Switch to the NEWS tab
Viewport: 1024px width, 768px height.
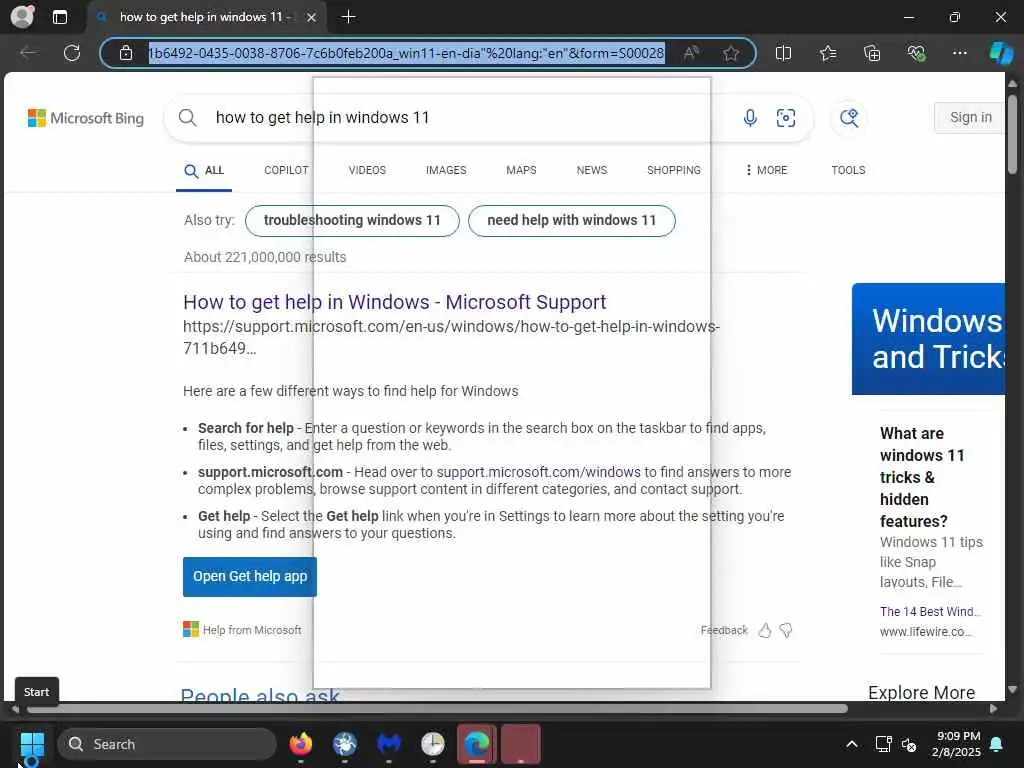coord(592,170)
